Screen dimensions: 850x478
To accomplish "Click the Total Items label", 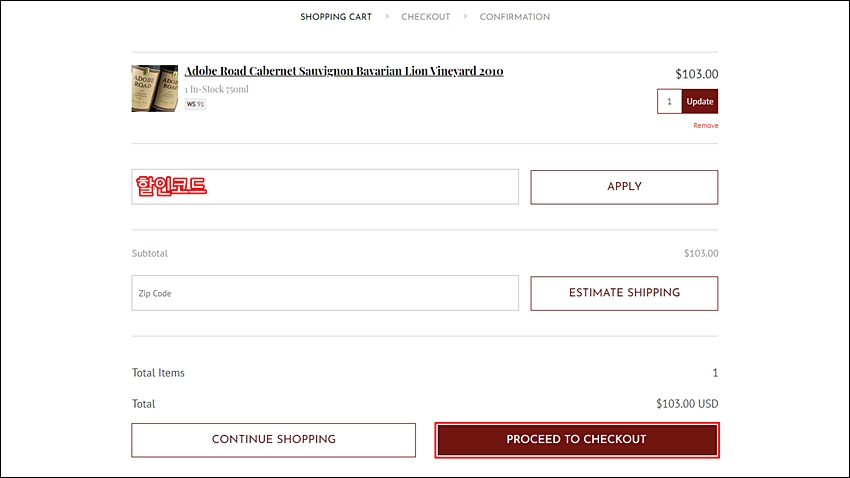I will click(158, 373).
